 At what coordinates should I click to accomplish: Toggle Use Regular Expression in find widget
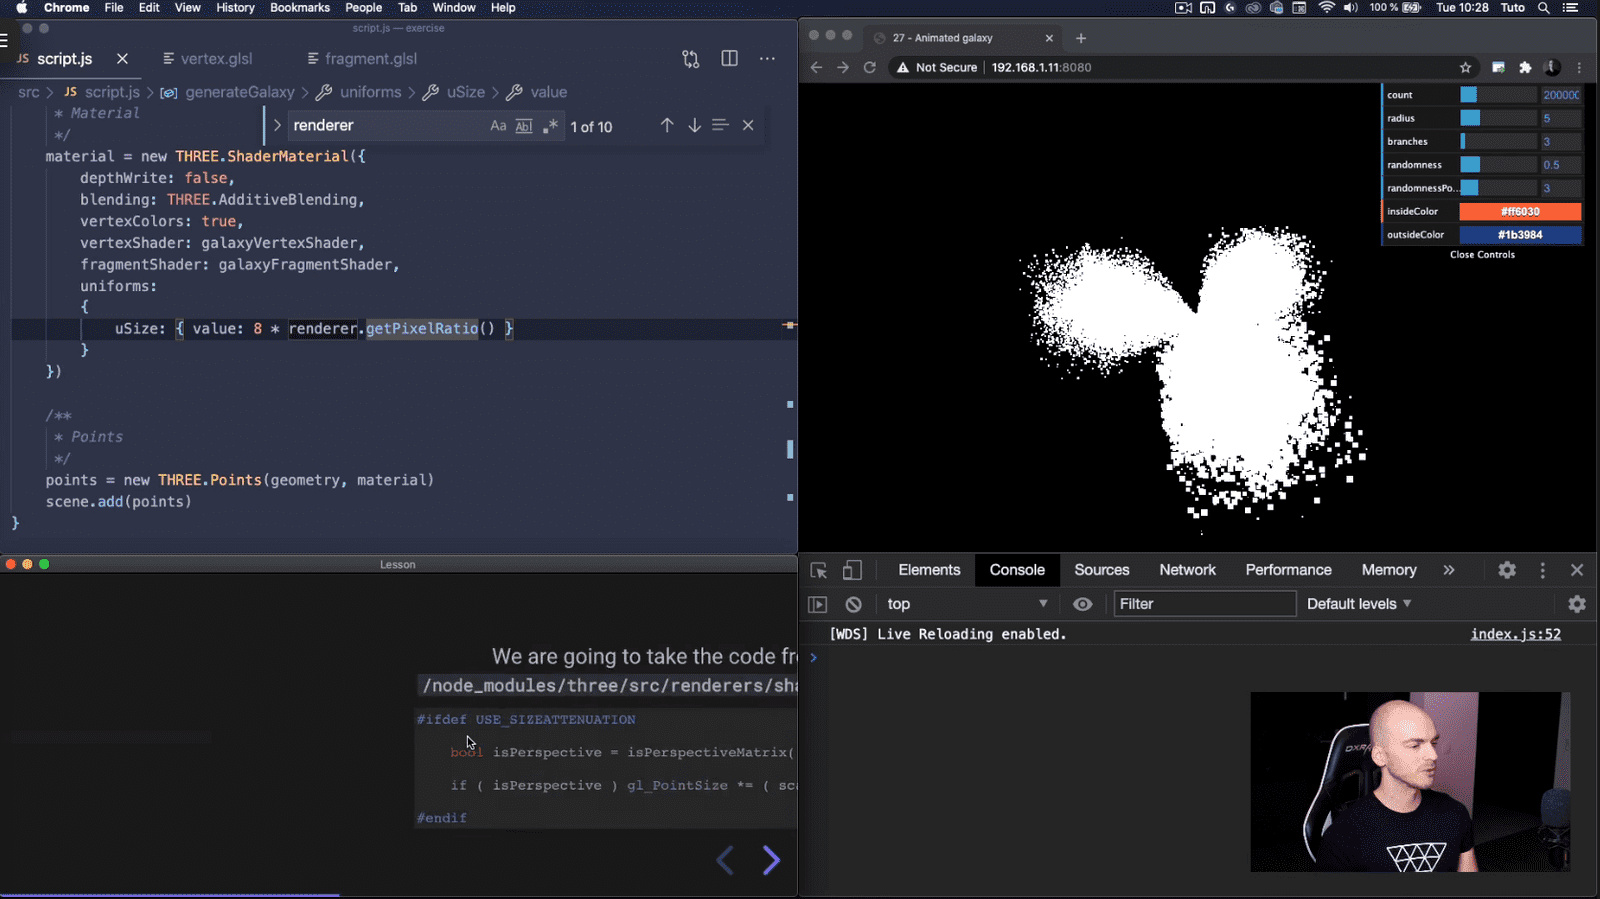[x=550, y=126]
